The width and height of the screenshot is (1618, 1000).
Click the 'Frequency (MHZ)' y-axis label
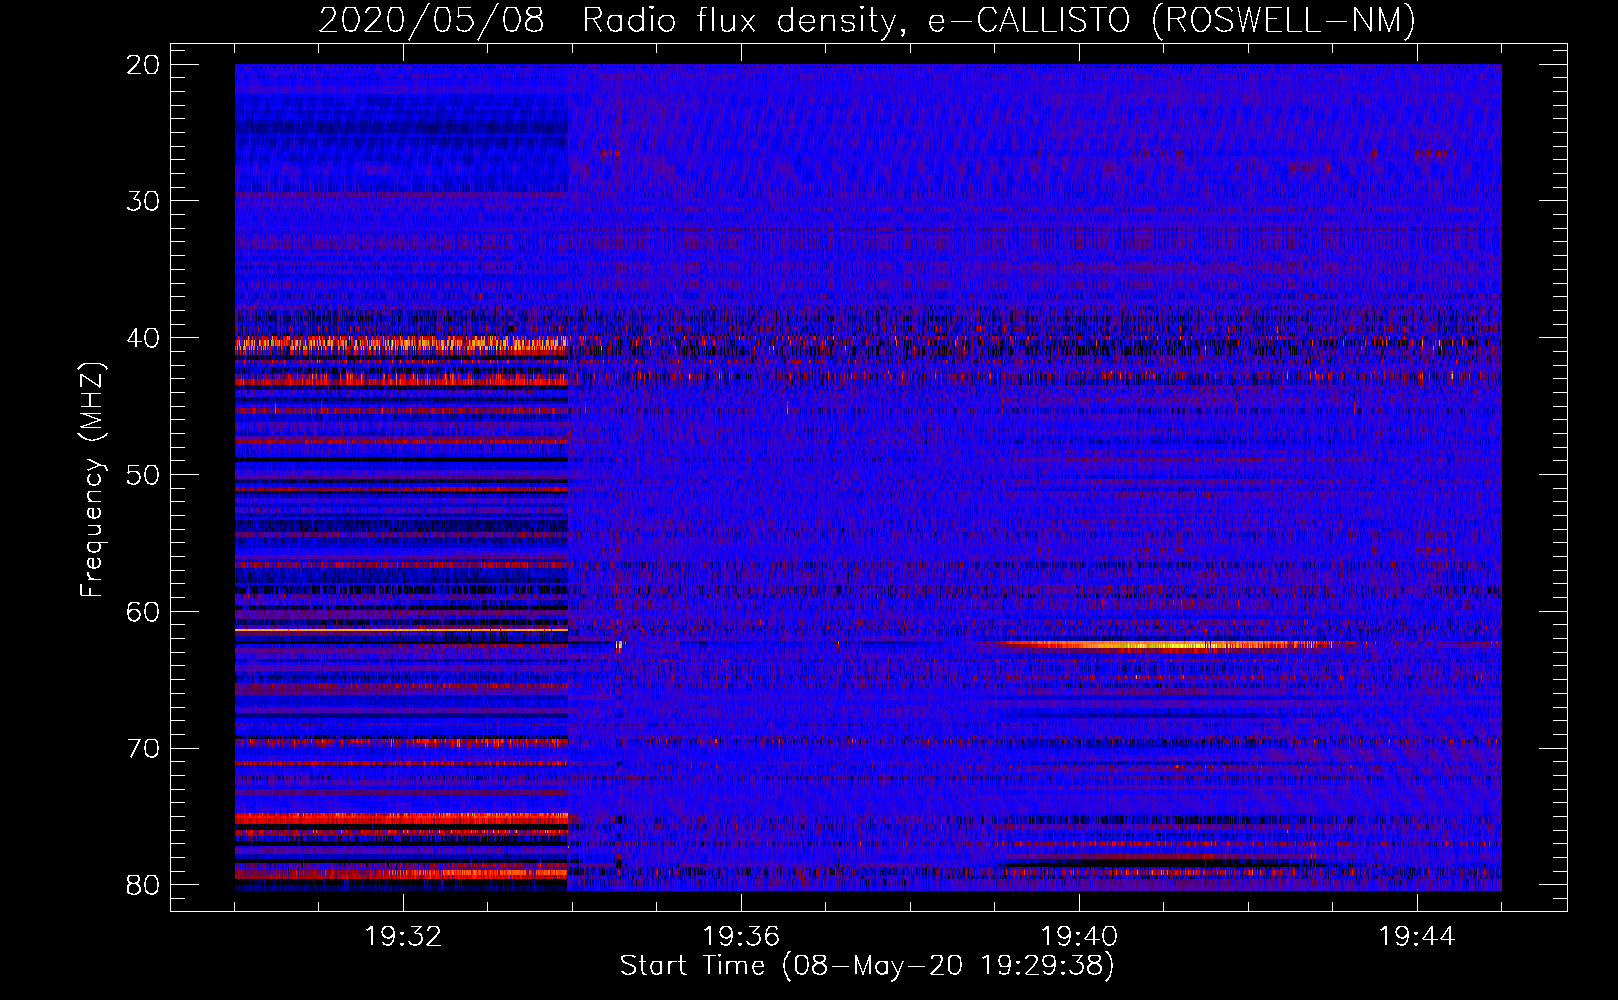click(x=92, y=479)
